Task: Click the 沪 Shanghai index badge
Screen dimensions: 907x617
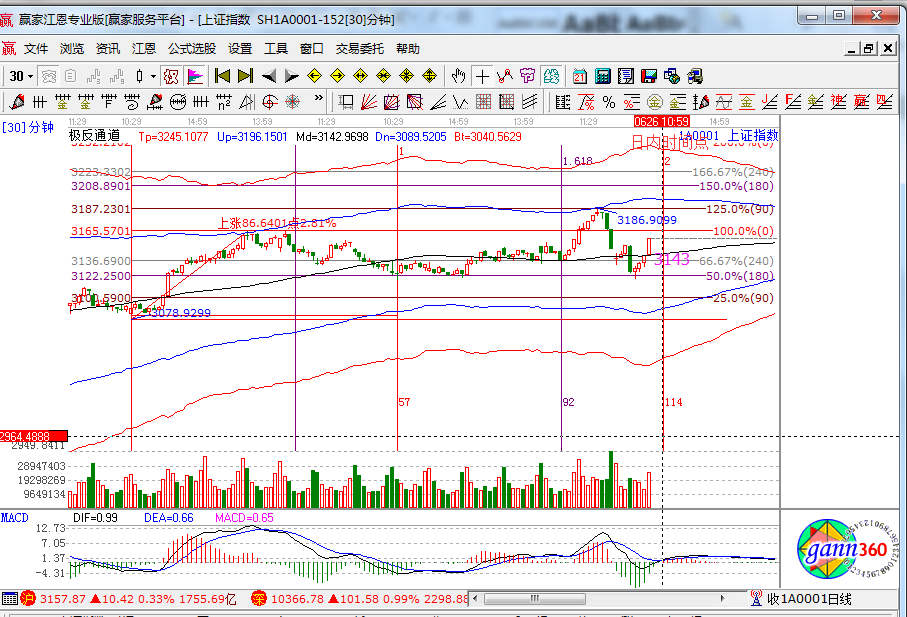Action: point(28,599)
